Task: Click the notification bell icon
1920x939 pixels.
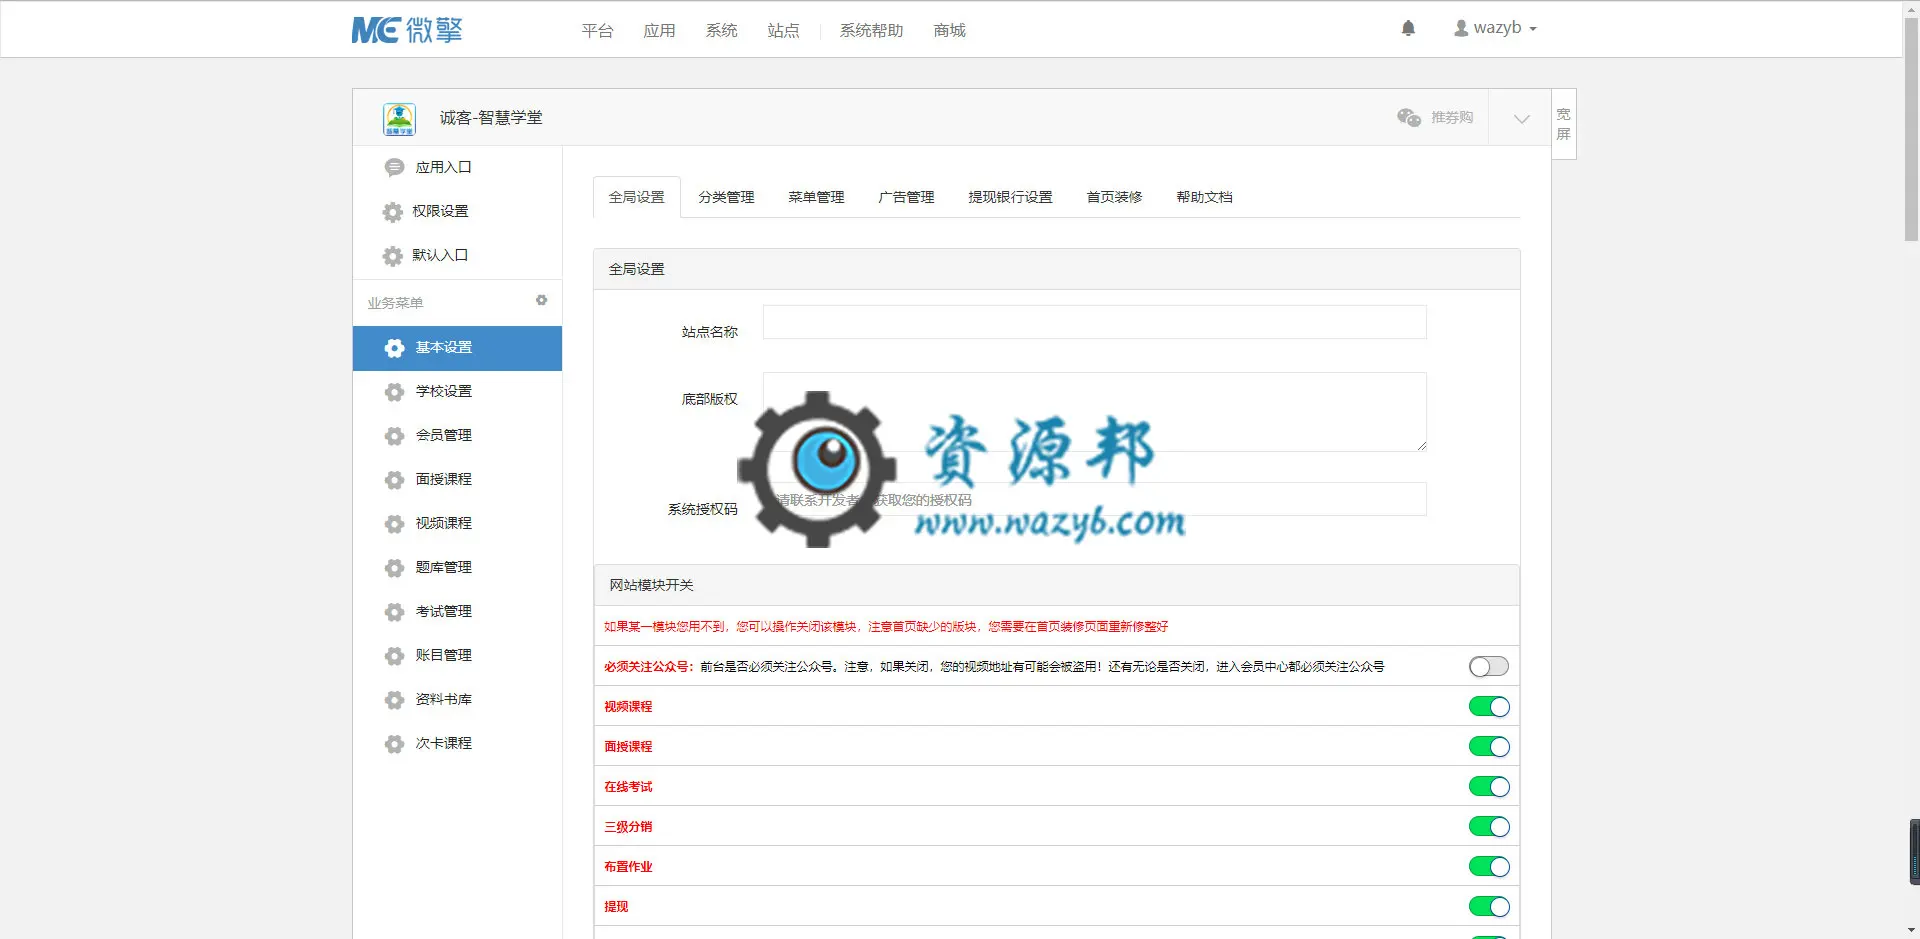Action: pyautogui.click(x=1408, y=29)
